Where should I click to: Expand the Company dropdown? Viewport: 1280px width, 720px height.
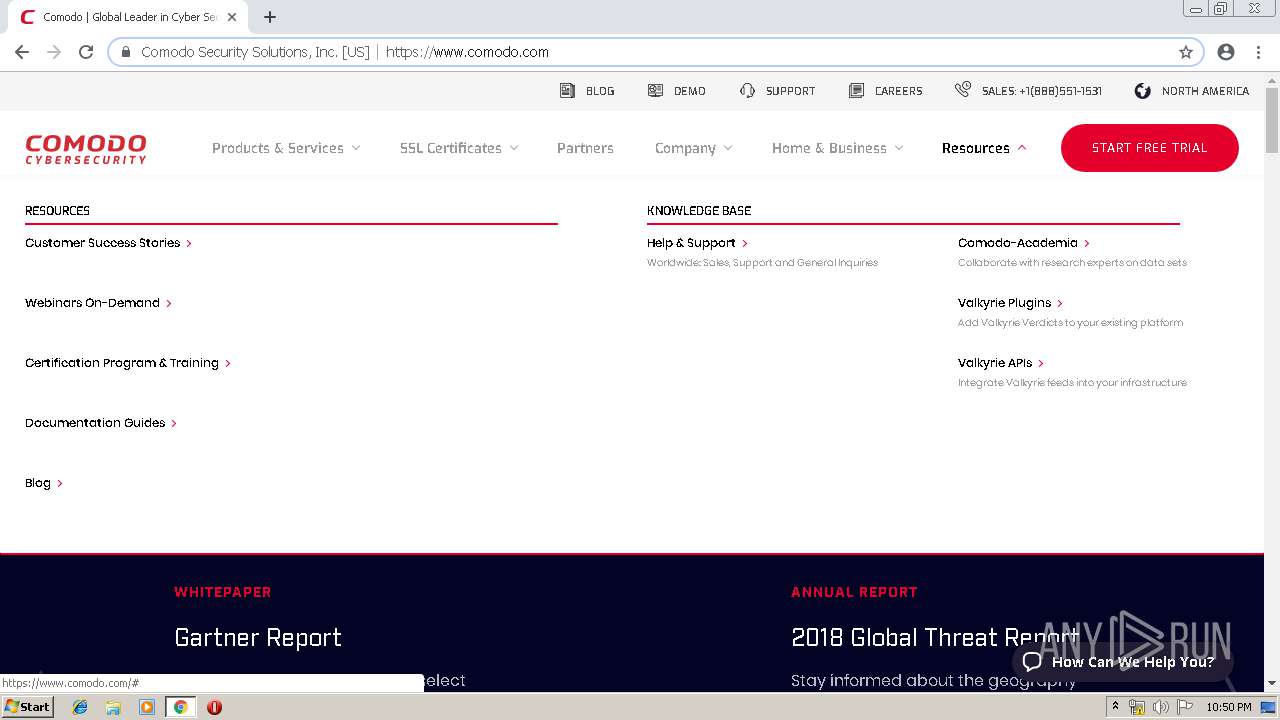click(694, 148)
